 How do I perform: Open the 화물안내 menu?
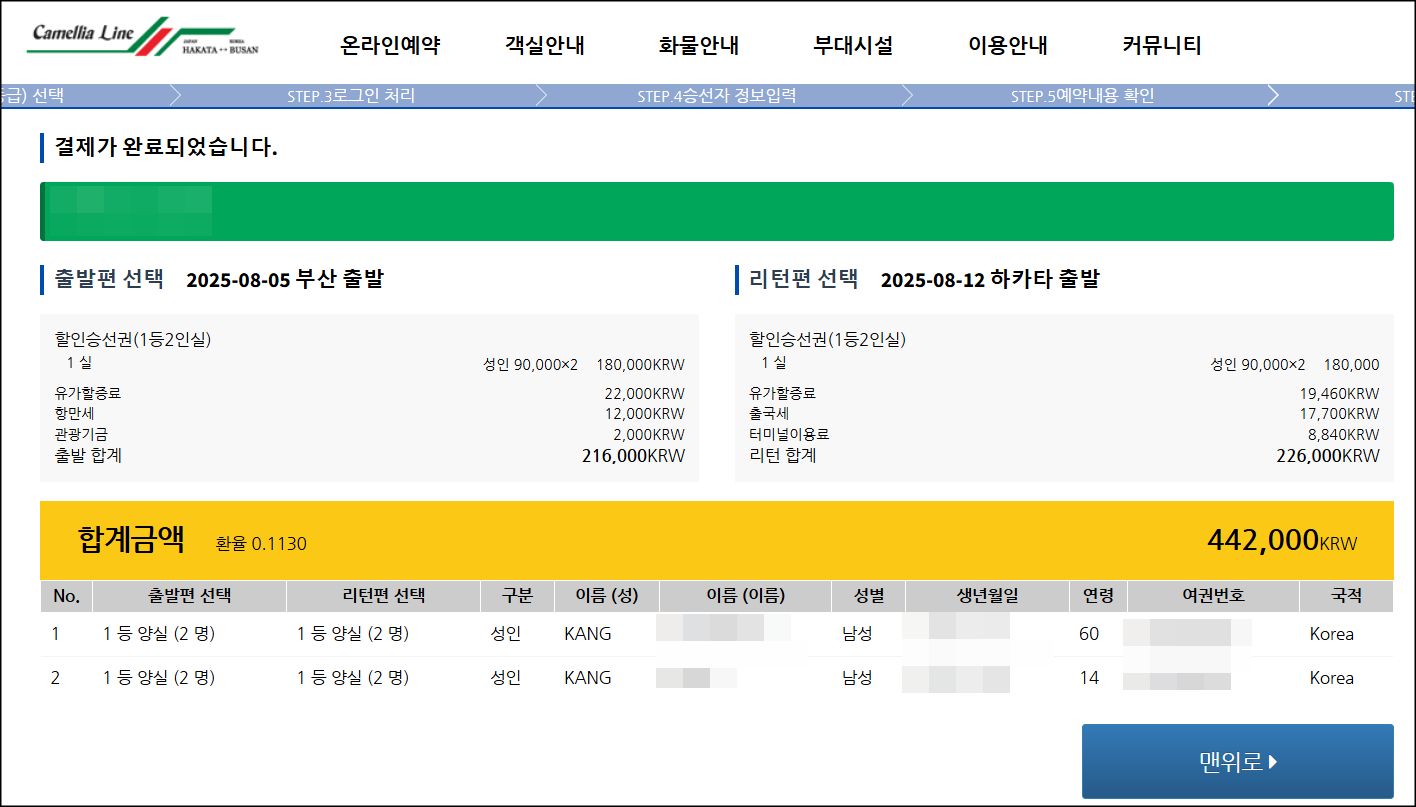click(x=699, y=45)
